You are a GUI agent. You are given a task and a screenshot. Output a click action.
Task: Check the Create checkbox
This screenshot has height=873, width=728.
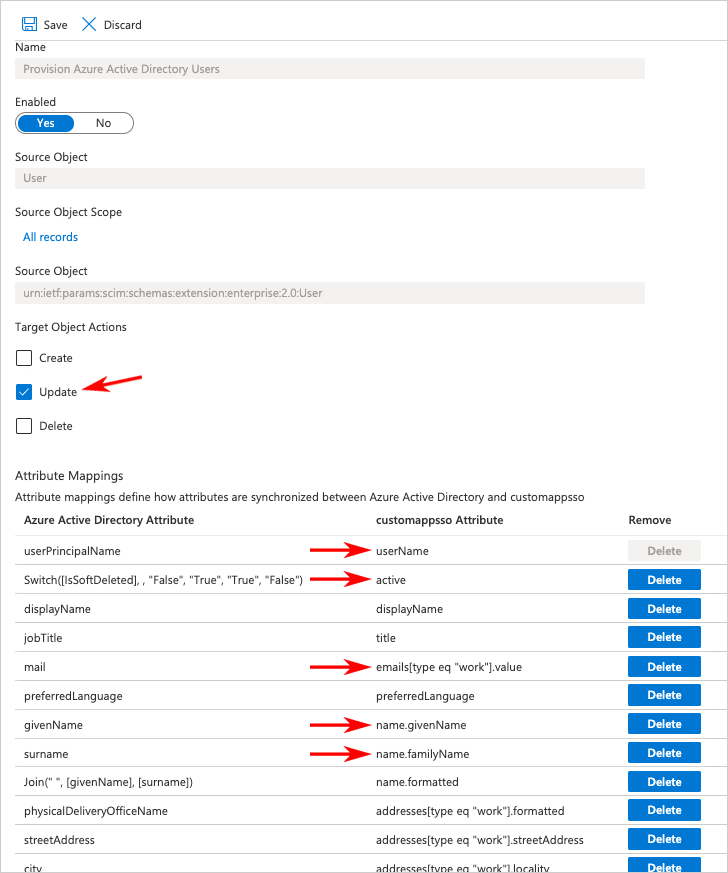click(25, 358)
